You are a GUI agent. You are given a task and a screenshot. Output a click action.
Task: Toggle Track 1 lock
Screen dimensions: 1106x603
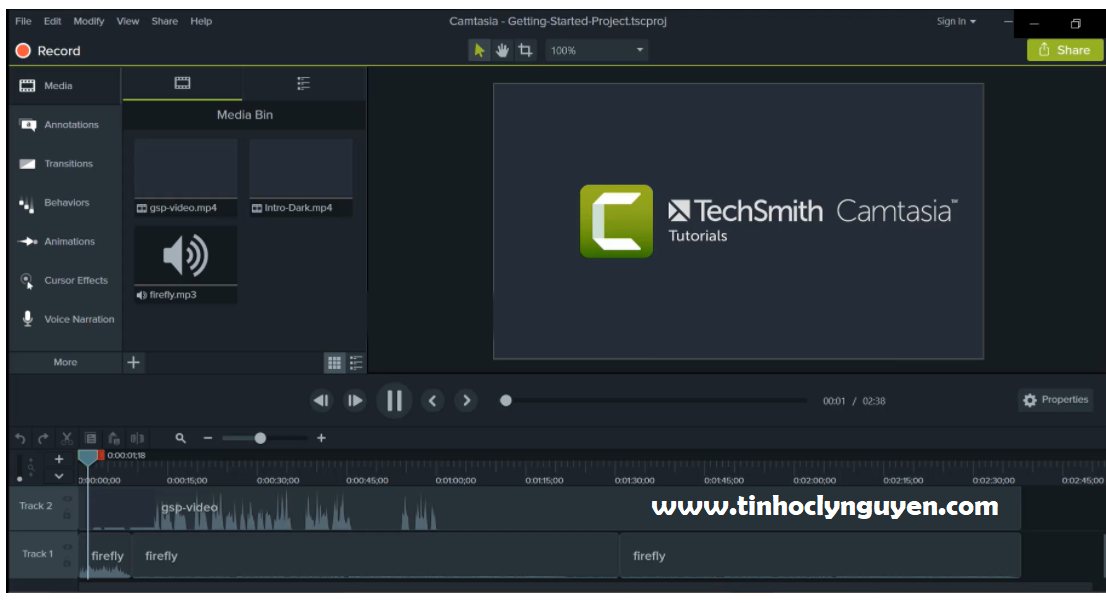[x=67, y=563]
